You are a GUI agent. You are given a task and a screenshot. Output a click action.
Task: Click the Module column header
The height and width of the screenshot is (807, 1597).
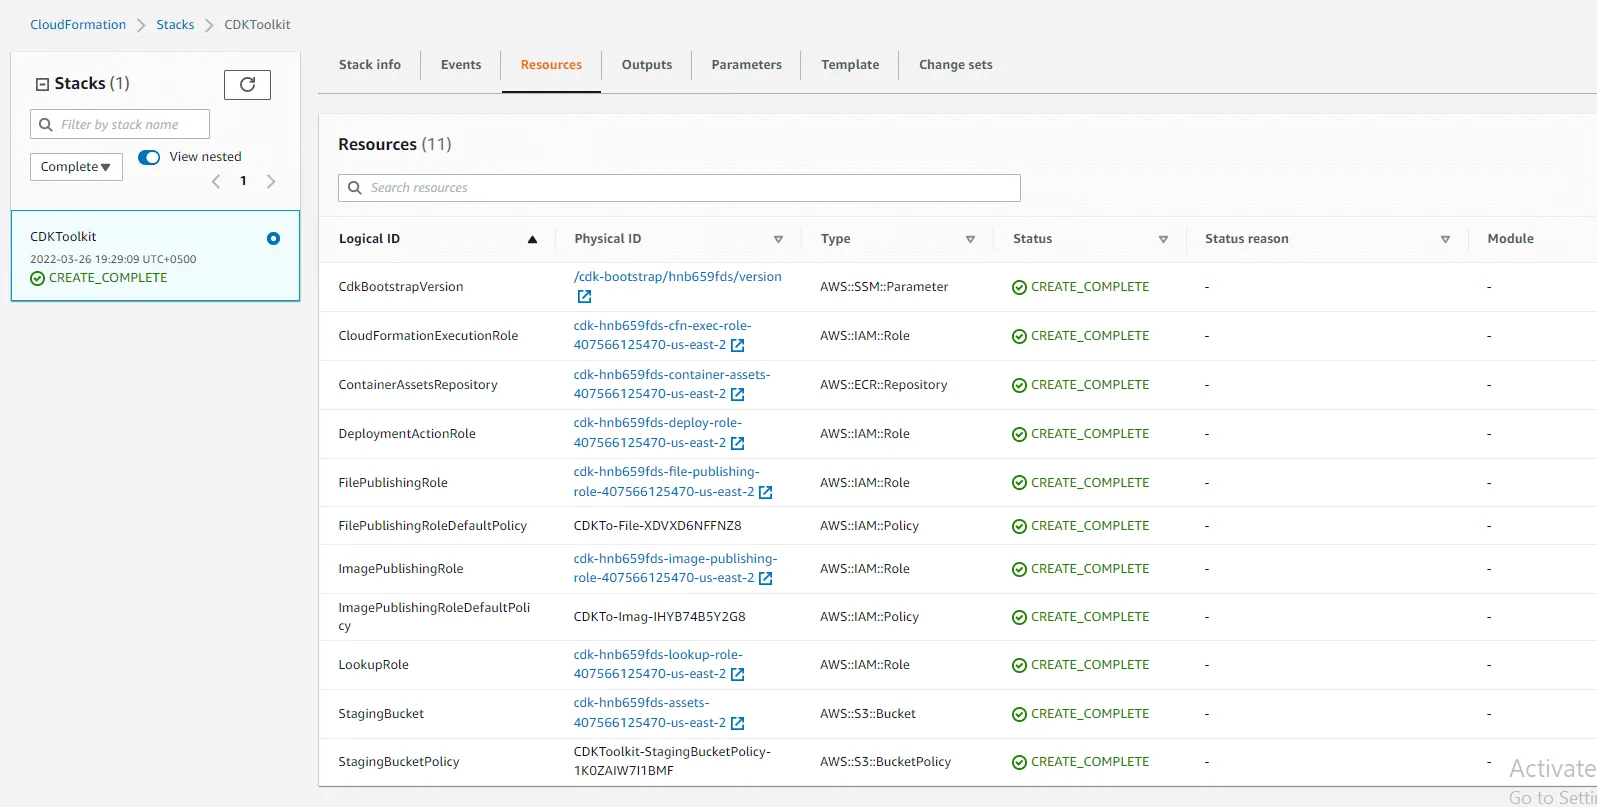1510,239
